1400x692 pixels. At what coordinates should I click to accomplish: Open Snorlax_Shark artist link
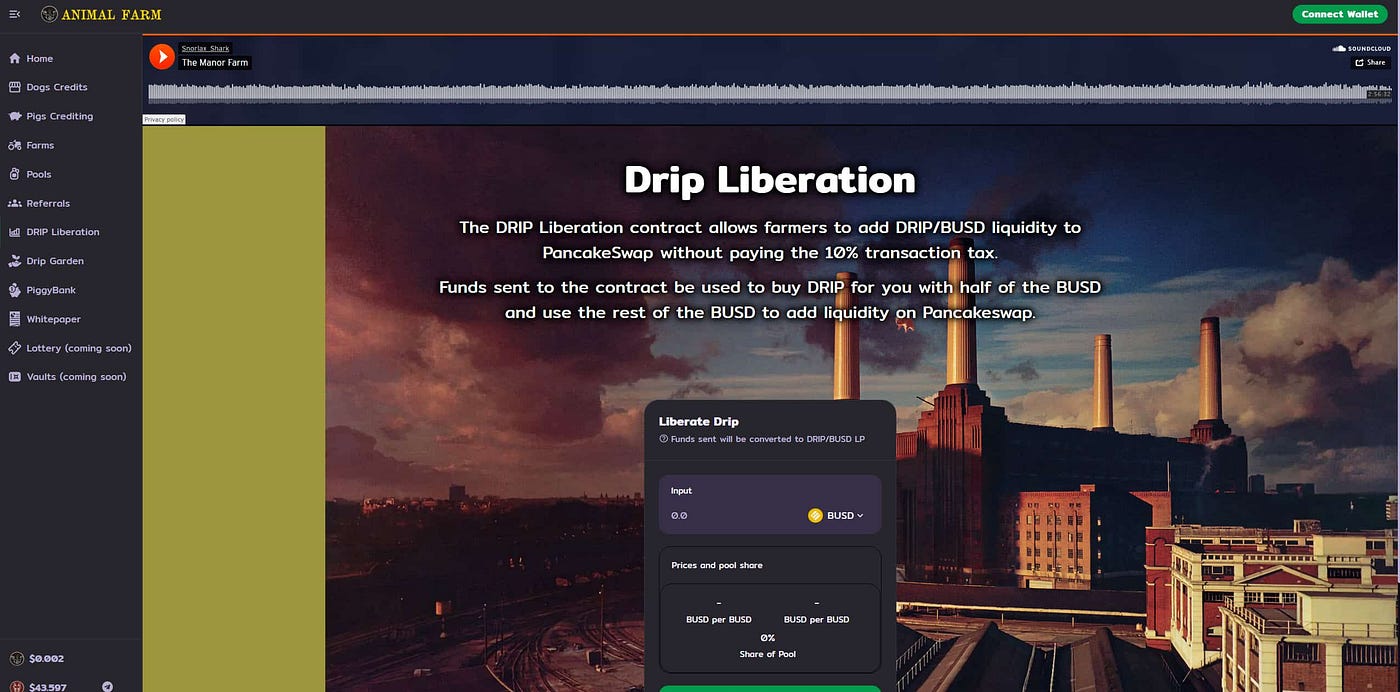[205, 48]
